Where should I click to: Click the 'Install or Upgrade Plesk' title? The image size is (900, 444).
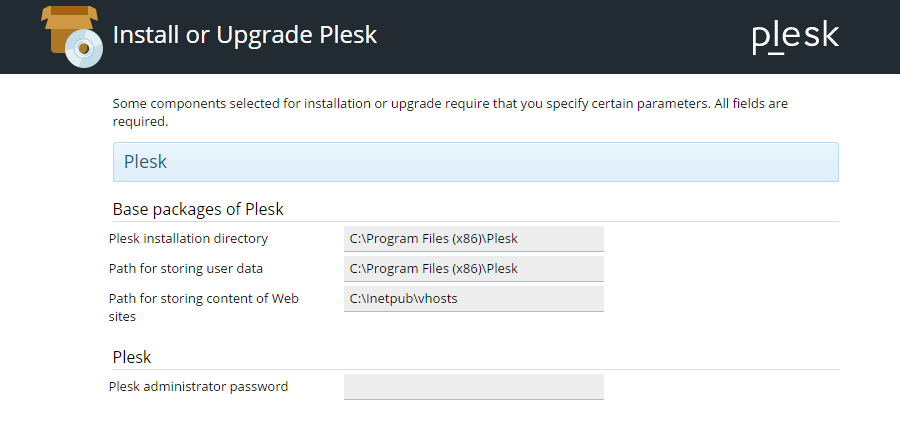[x=244, y=34]
